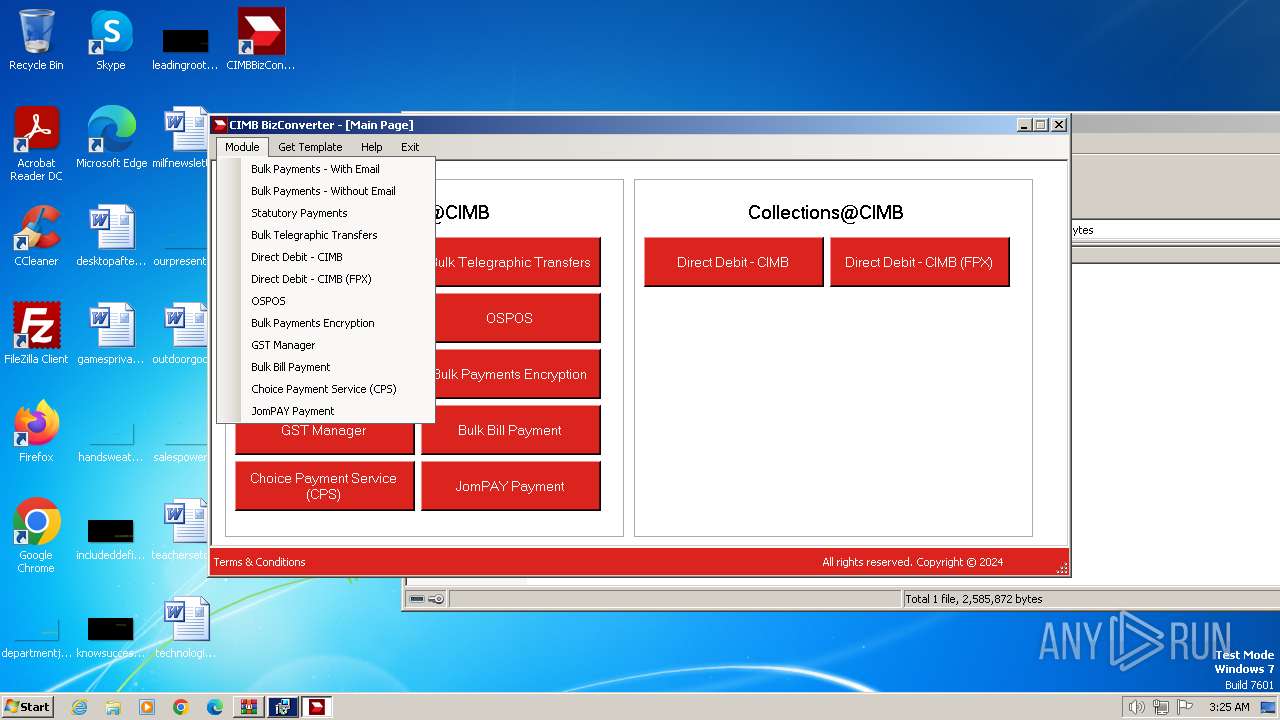Launch Microsoft Edge desktop shortcut
This screenshot has width=1280, height=720.
click(x=111, y=137)
